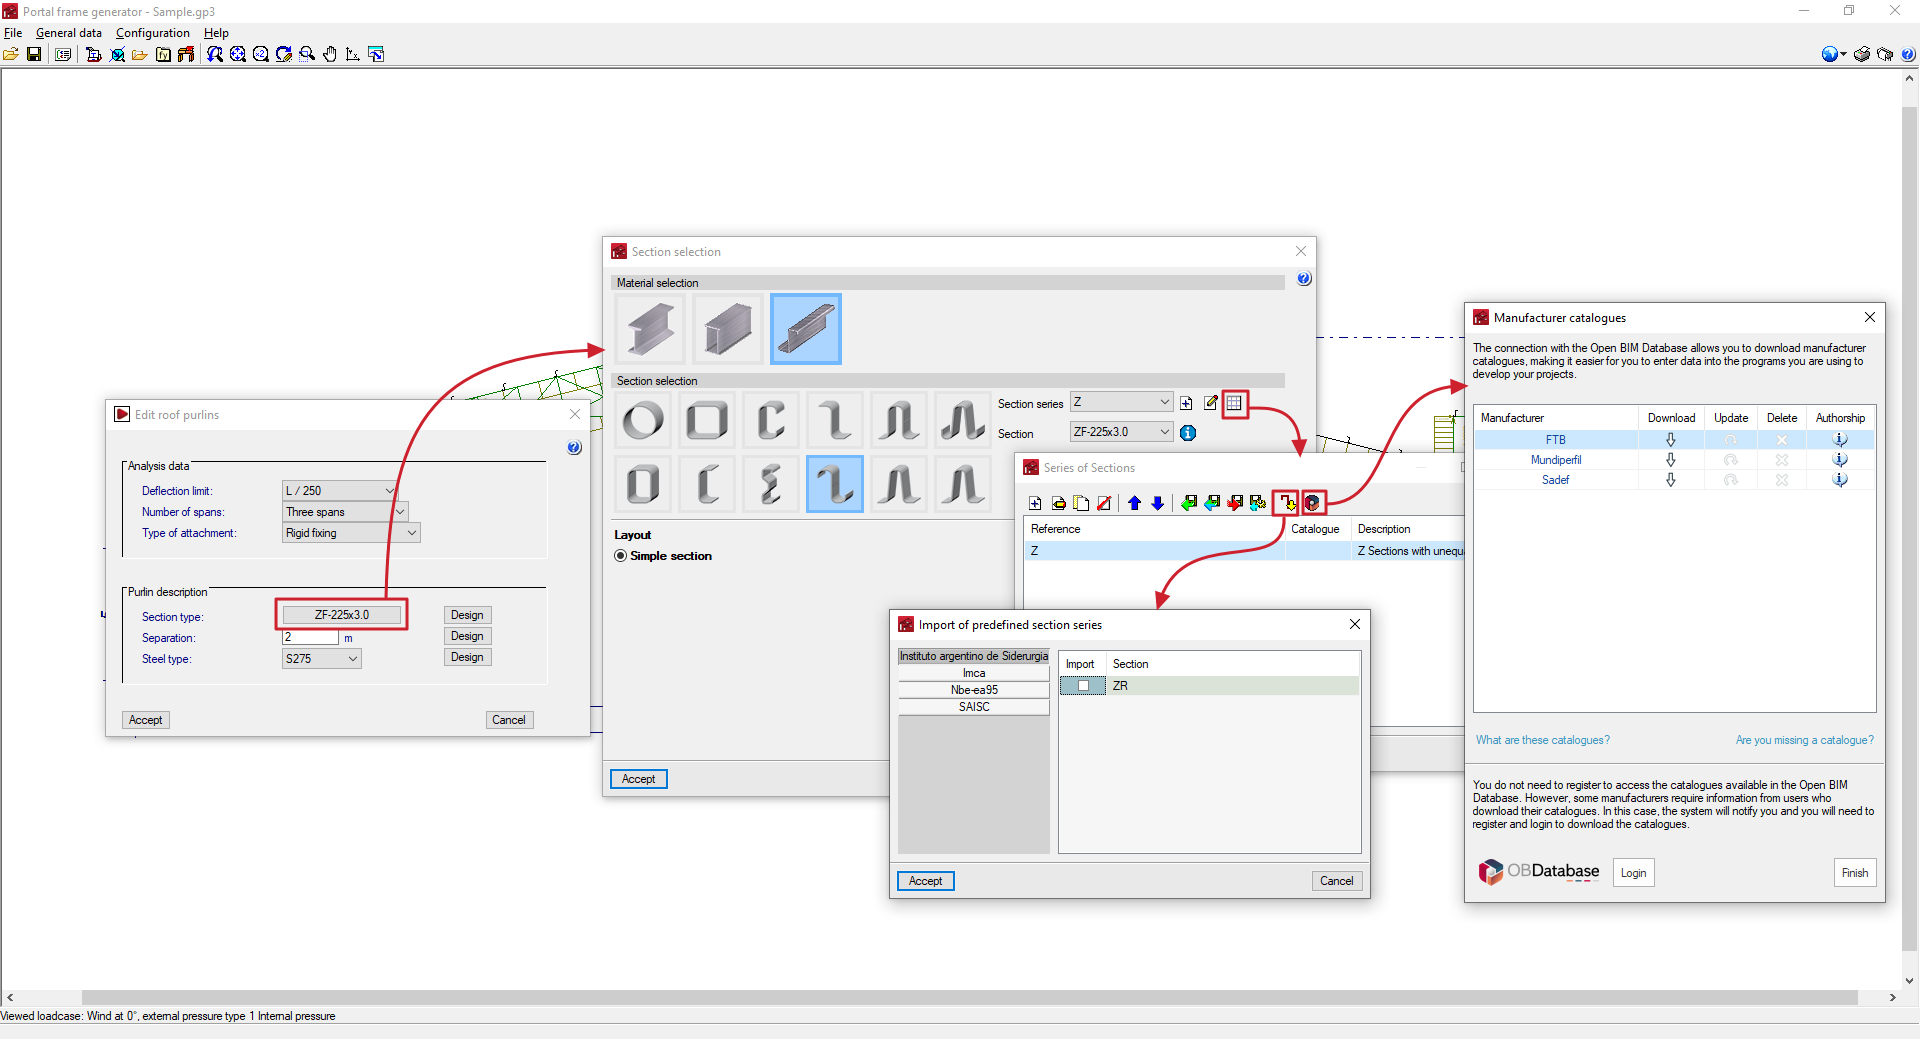View authorship info for Sadef catalogue
The width and height of the screenshot is (1920, 1039).
1840,480
